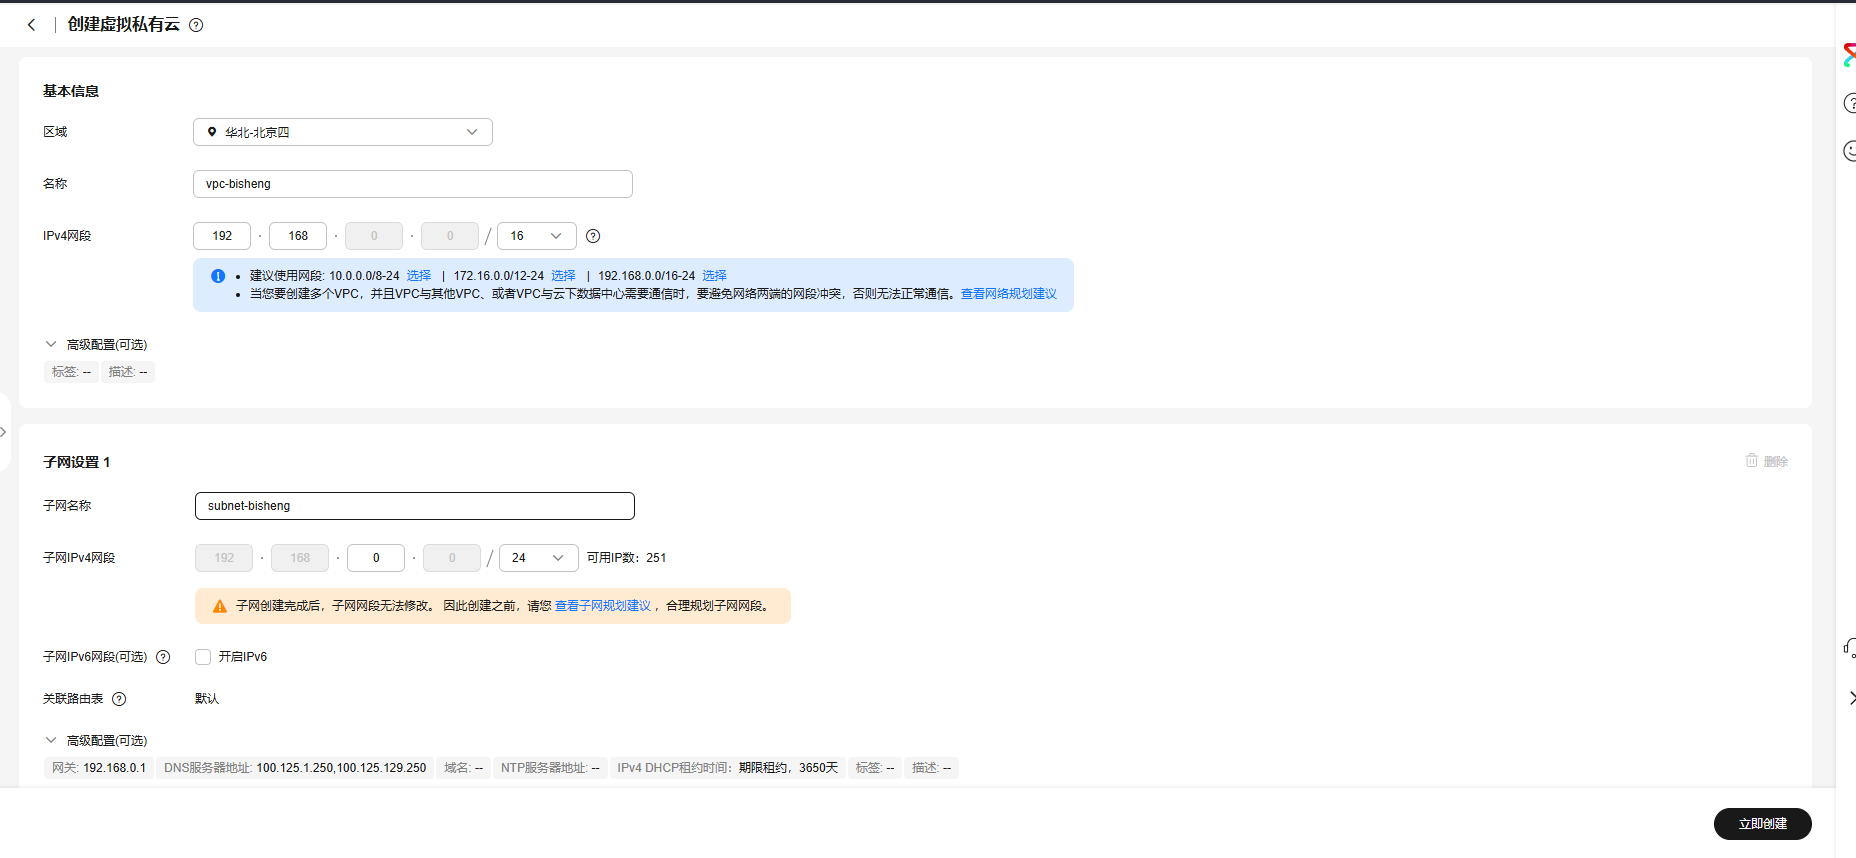Open 查看网络规划建议 link
The height and width of the screenshot is (858, 1856).
(x=1008, y=294)
